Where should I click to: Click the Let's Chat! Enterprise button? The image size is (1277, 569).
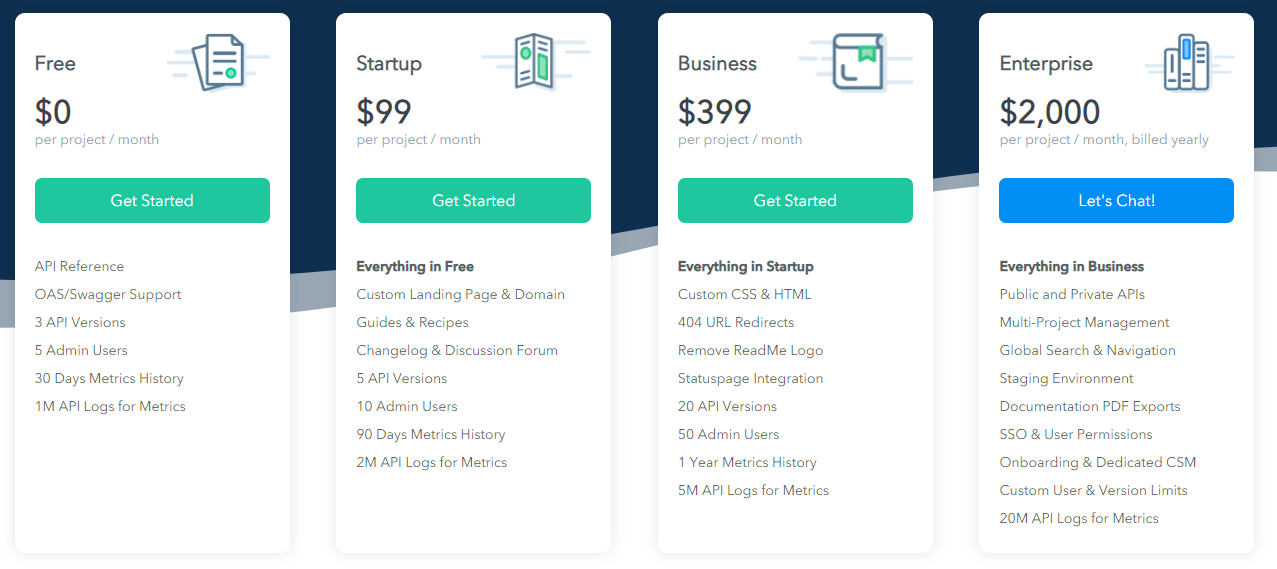pos(1116,200)
